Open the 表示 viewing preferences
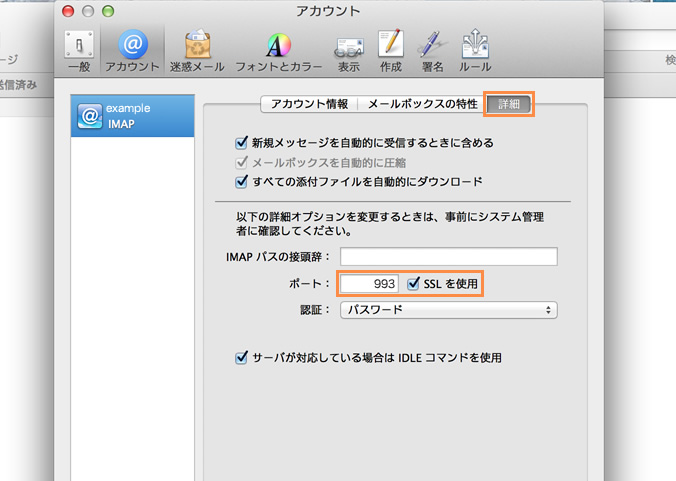Image resolution: width=676 pixels, height=481 pixels. pyautogui.click(x=349, y=53)
